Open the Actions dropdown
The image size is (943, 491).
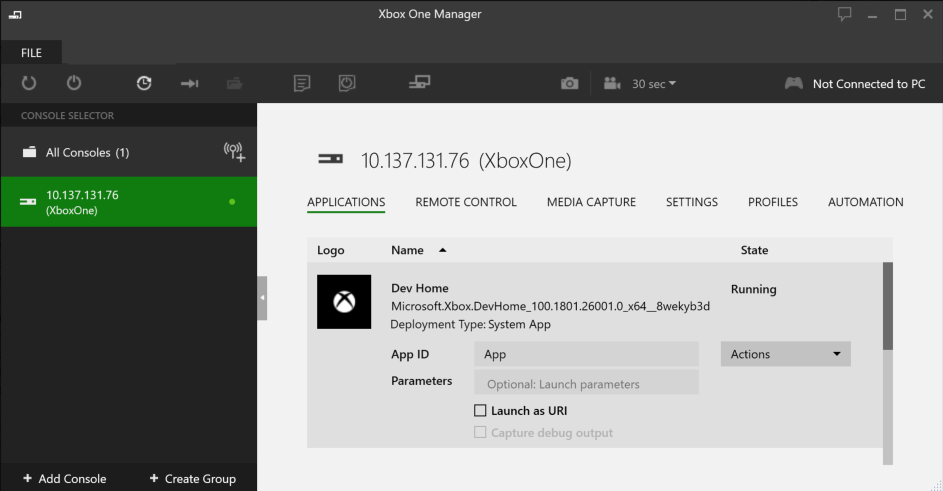785,354
